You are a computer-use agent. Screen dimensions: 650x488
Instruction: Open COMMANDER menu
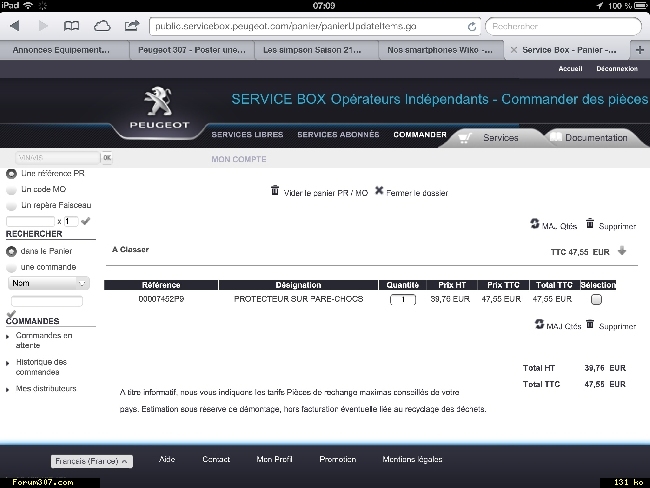point(420,134)
